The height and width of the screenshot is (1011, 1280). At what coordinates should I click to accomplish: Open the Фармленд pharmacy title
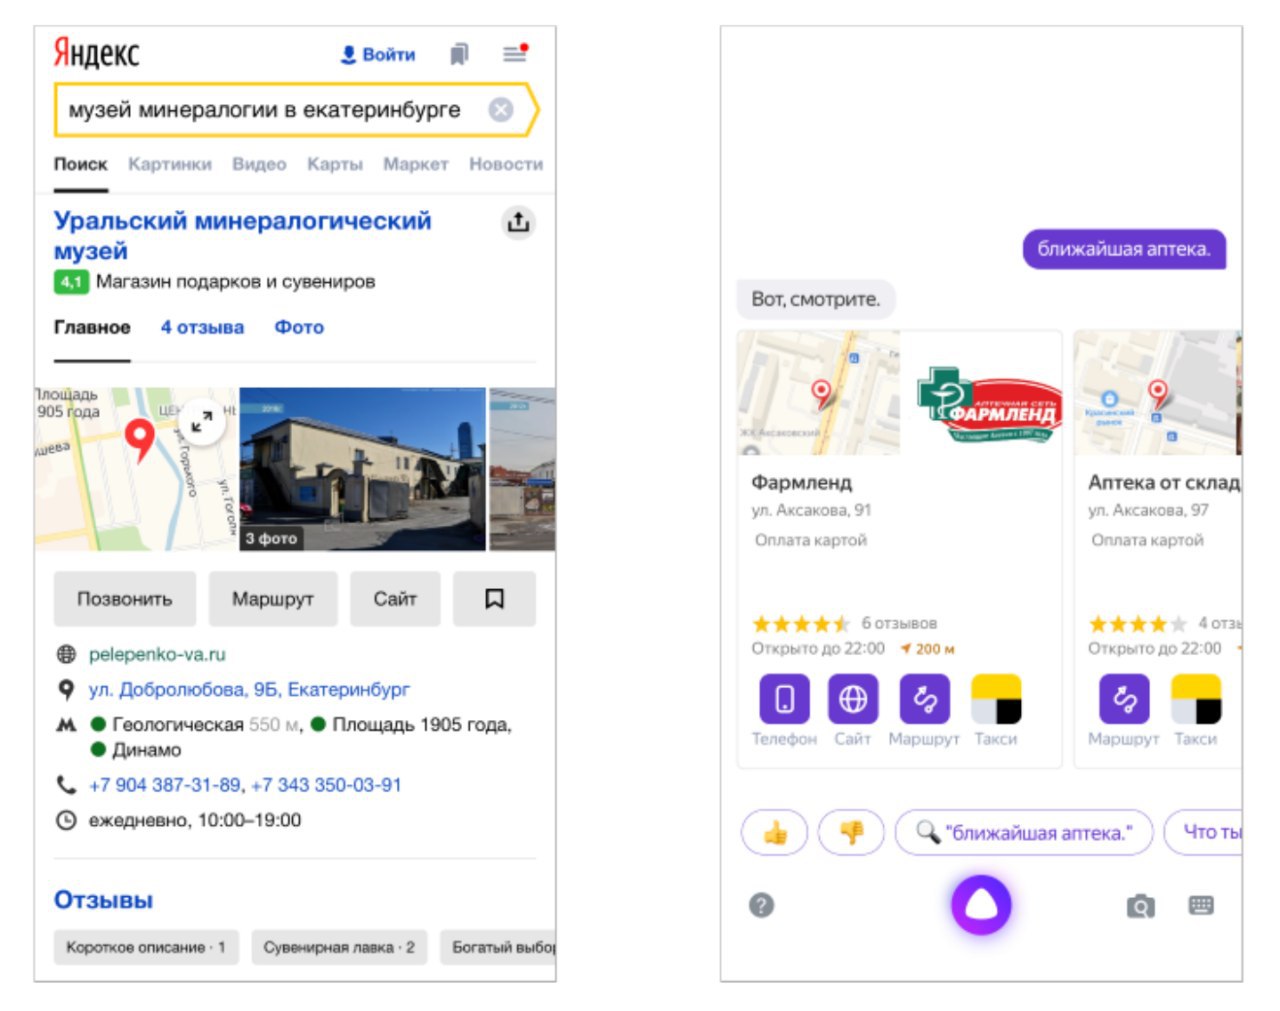click(x=802, y=482)
